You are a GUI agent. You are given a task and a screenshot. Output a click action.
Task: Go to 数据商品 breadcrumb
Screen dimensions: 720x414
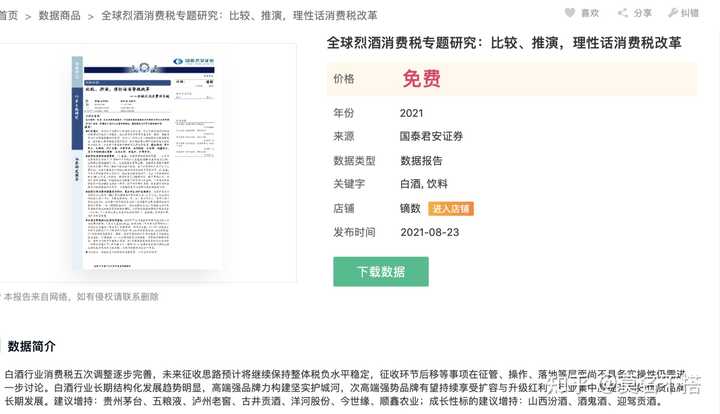pos(59,16)
